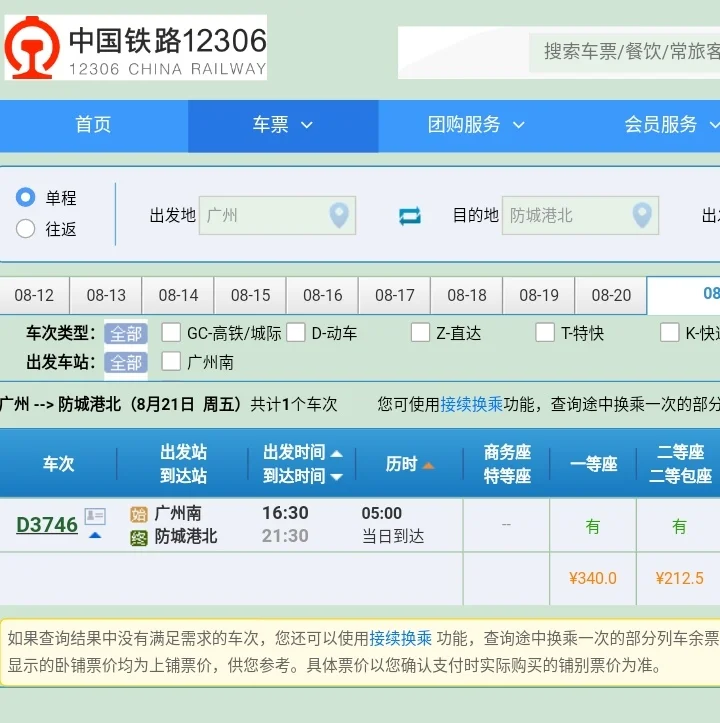The image size is (720, 723).
Task: Sort by 历时 duration arrow
Action: (x=428, y=466)
